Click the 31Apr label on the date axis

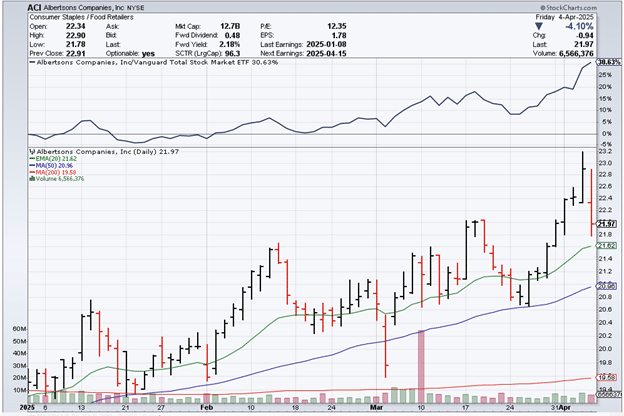click(561, 408)
